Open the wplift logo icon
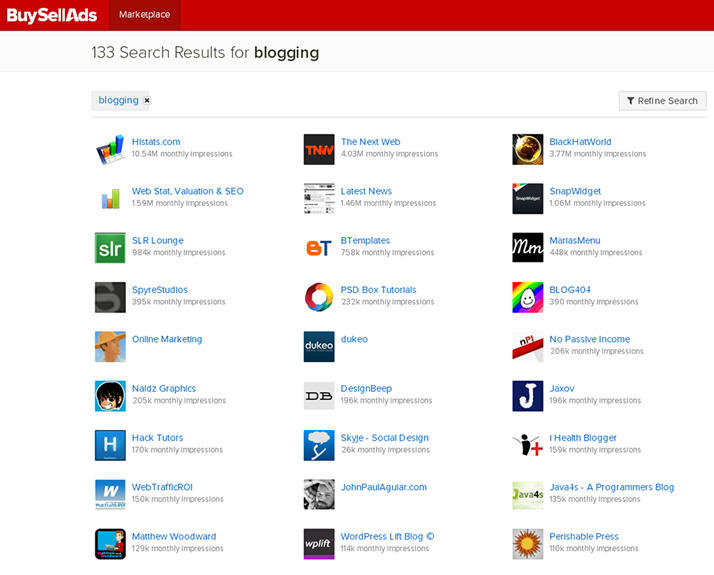714x575 pixels. [319, 544]
